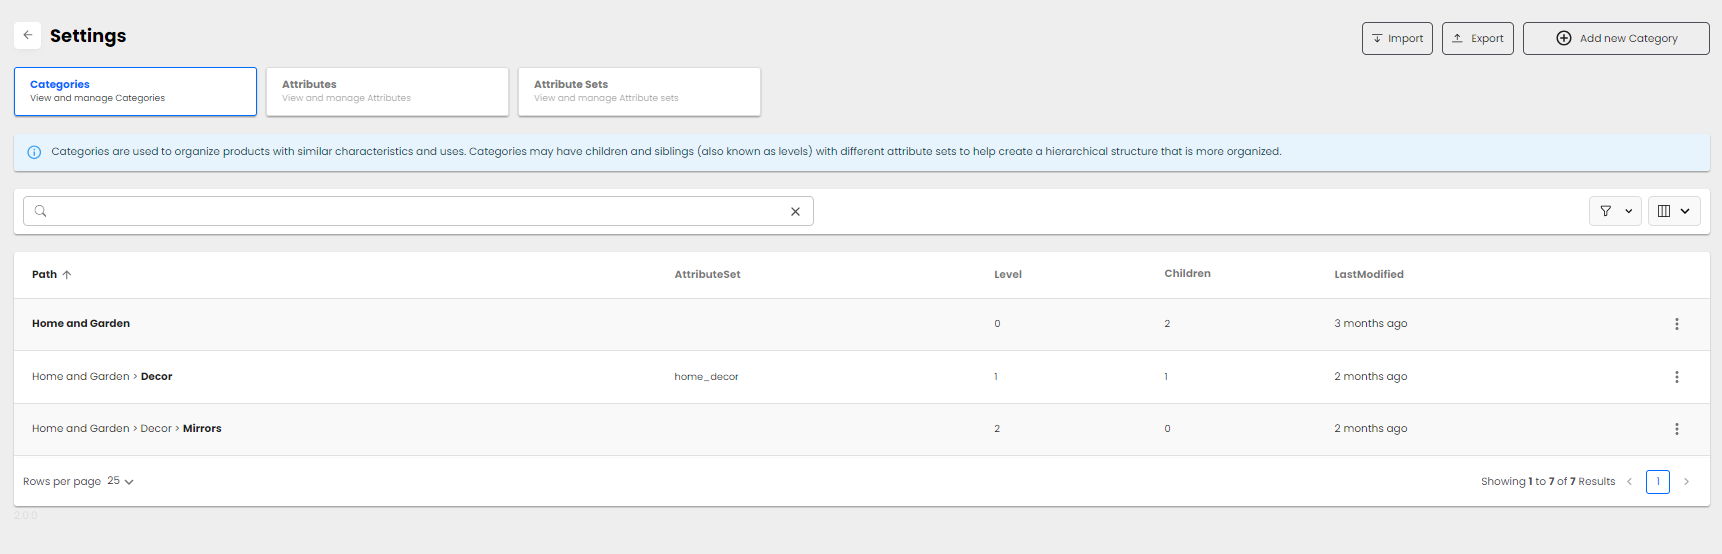Open three-dot menu for Decor row
The image size is (1722, 554).
coord(1676,377)
